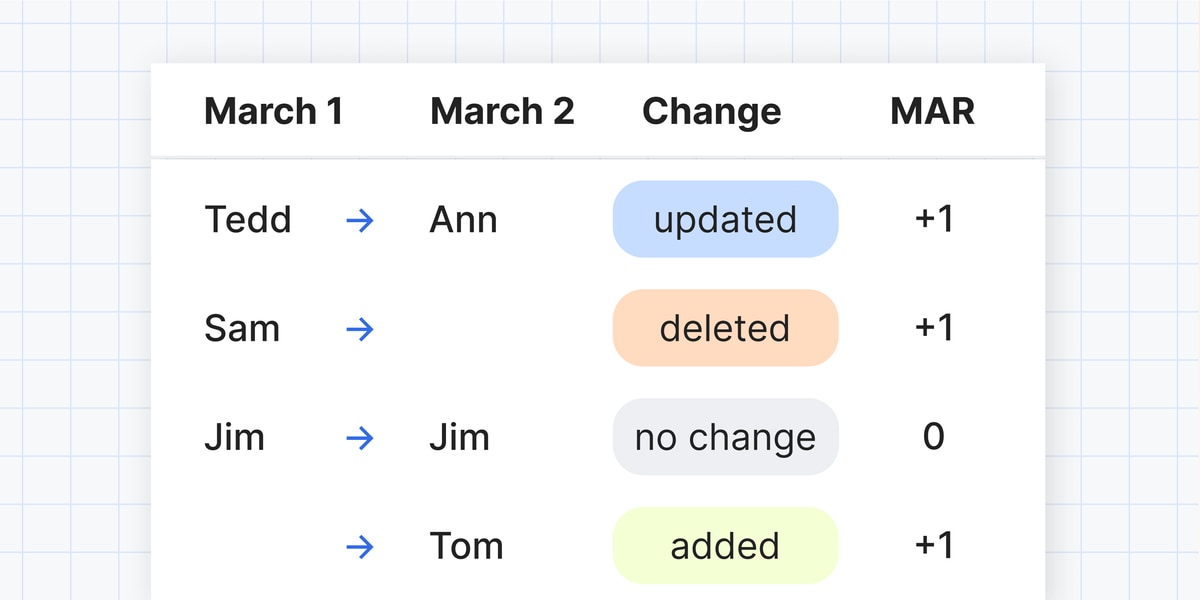
Task: Select the Ann cell
Action: click(x=463, y=220)
